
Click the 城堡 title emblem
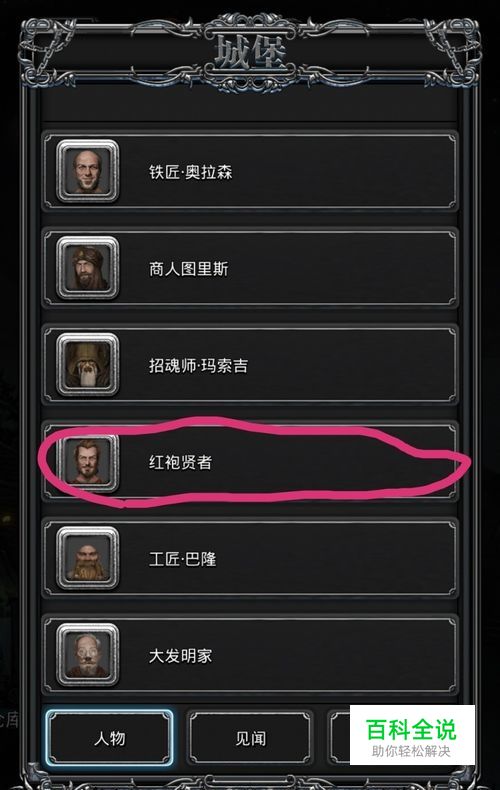pos(250,52)
